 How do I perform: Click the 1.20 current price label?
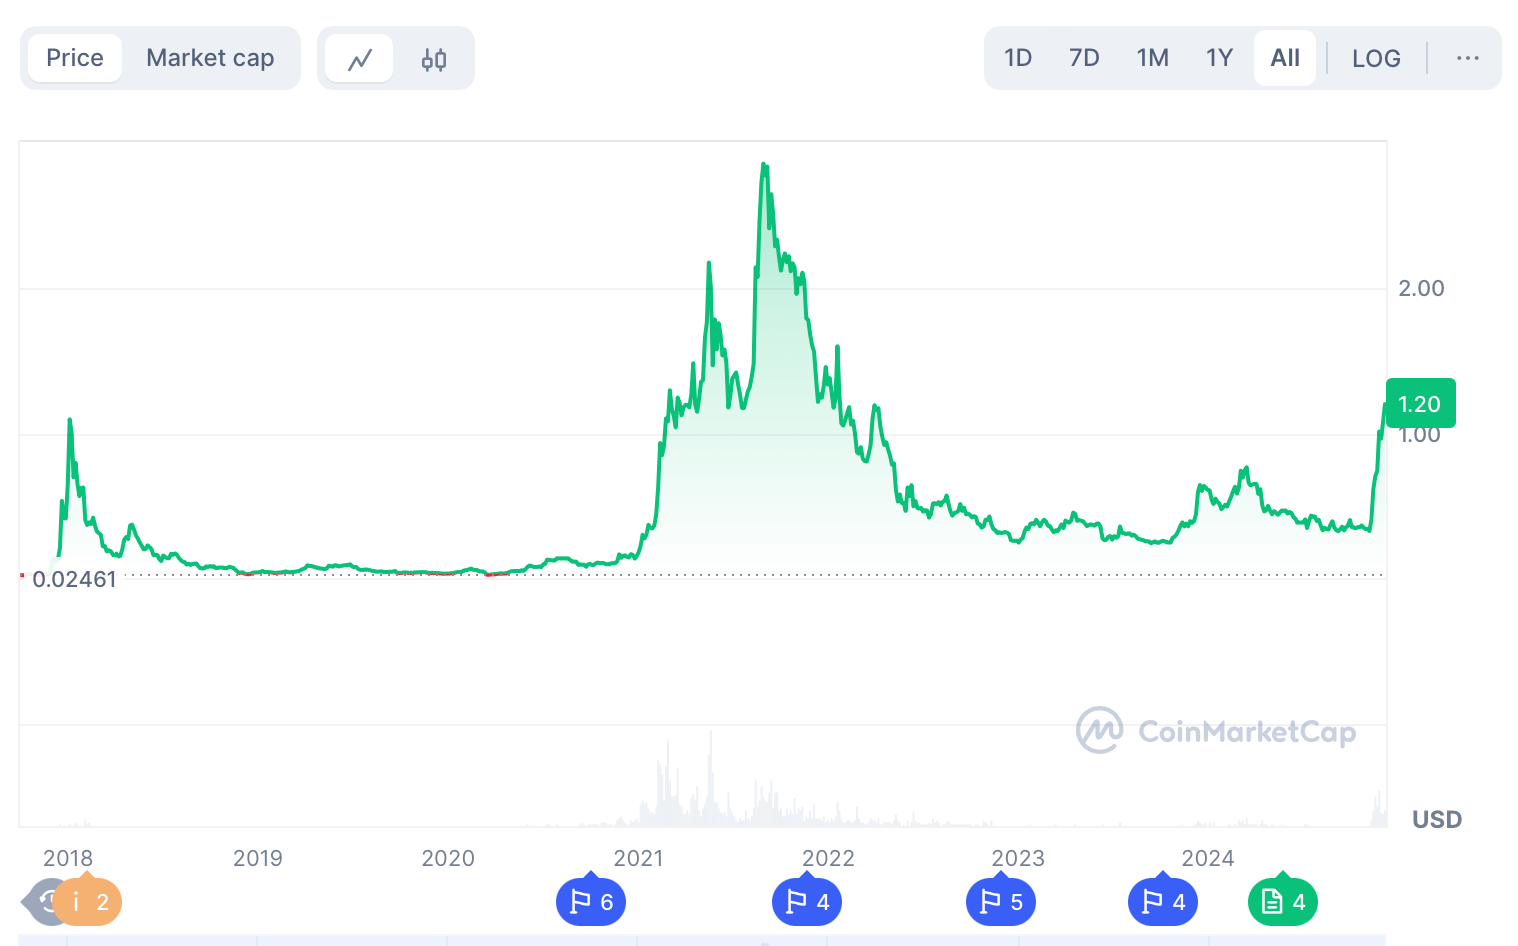1420,404
